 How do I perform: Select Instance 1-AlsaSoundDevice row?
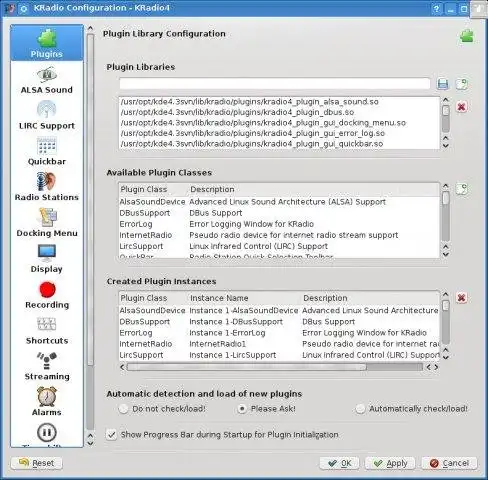pos(279,311)
